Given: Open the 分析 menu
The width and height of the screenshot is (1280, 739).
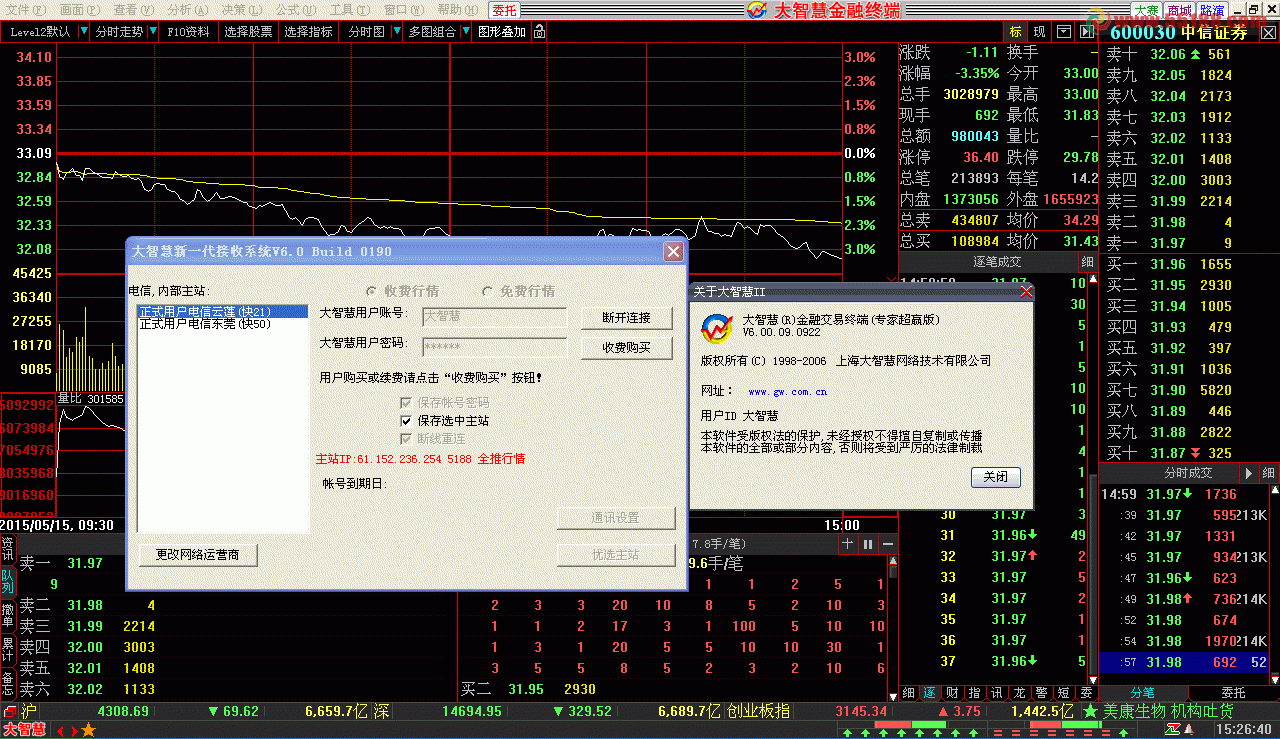Looking at the screenshot, I should (187, 10).
